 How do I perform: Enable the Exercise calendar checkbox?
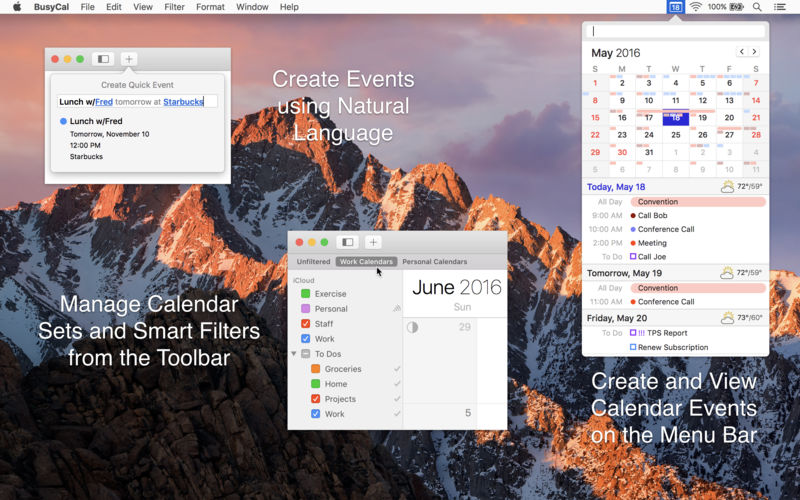306,294
